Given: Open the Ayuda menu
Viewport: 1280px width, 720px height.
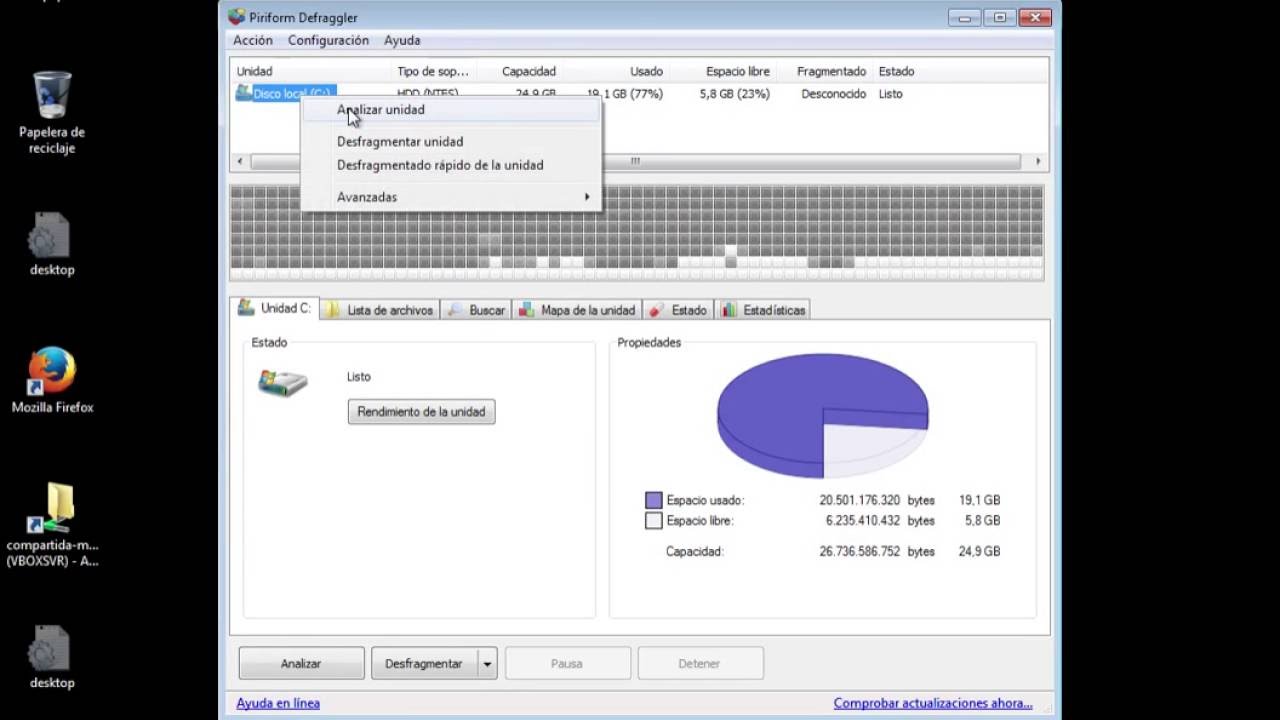Looking at the screenshot, I should pyautogui.click(x=402, y=40).
